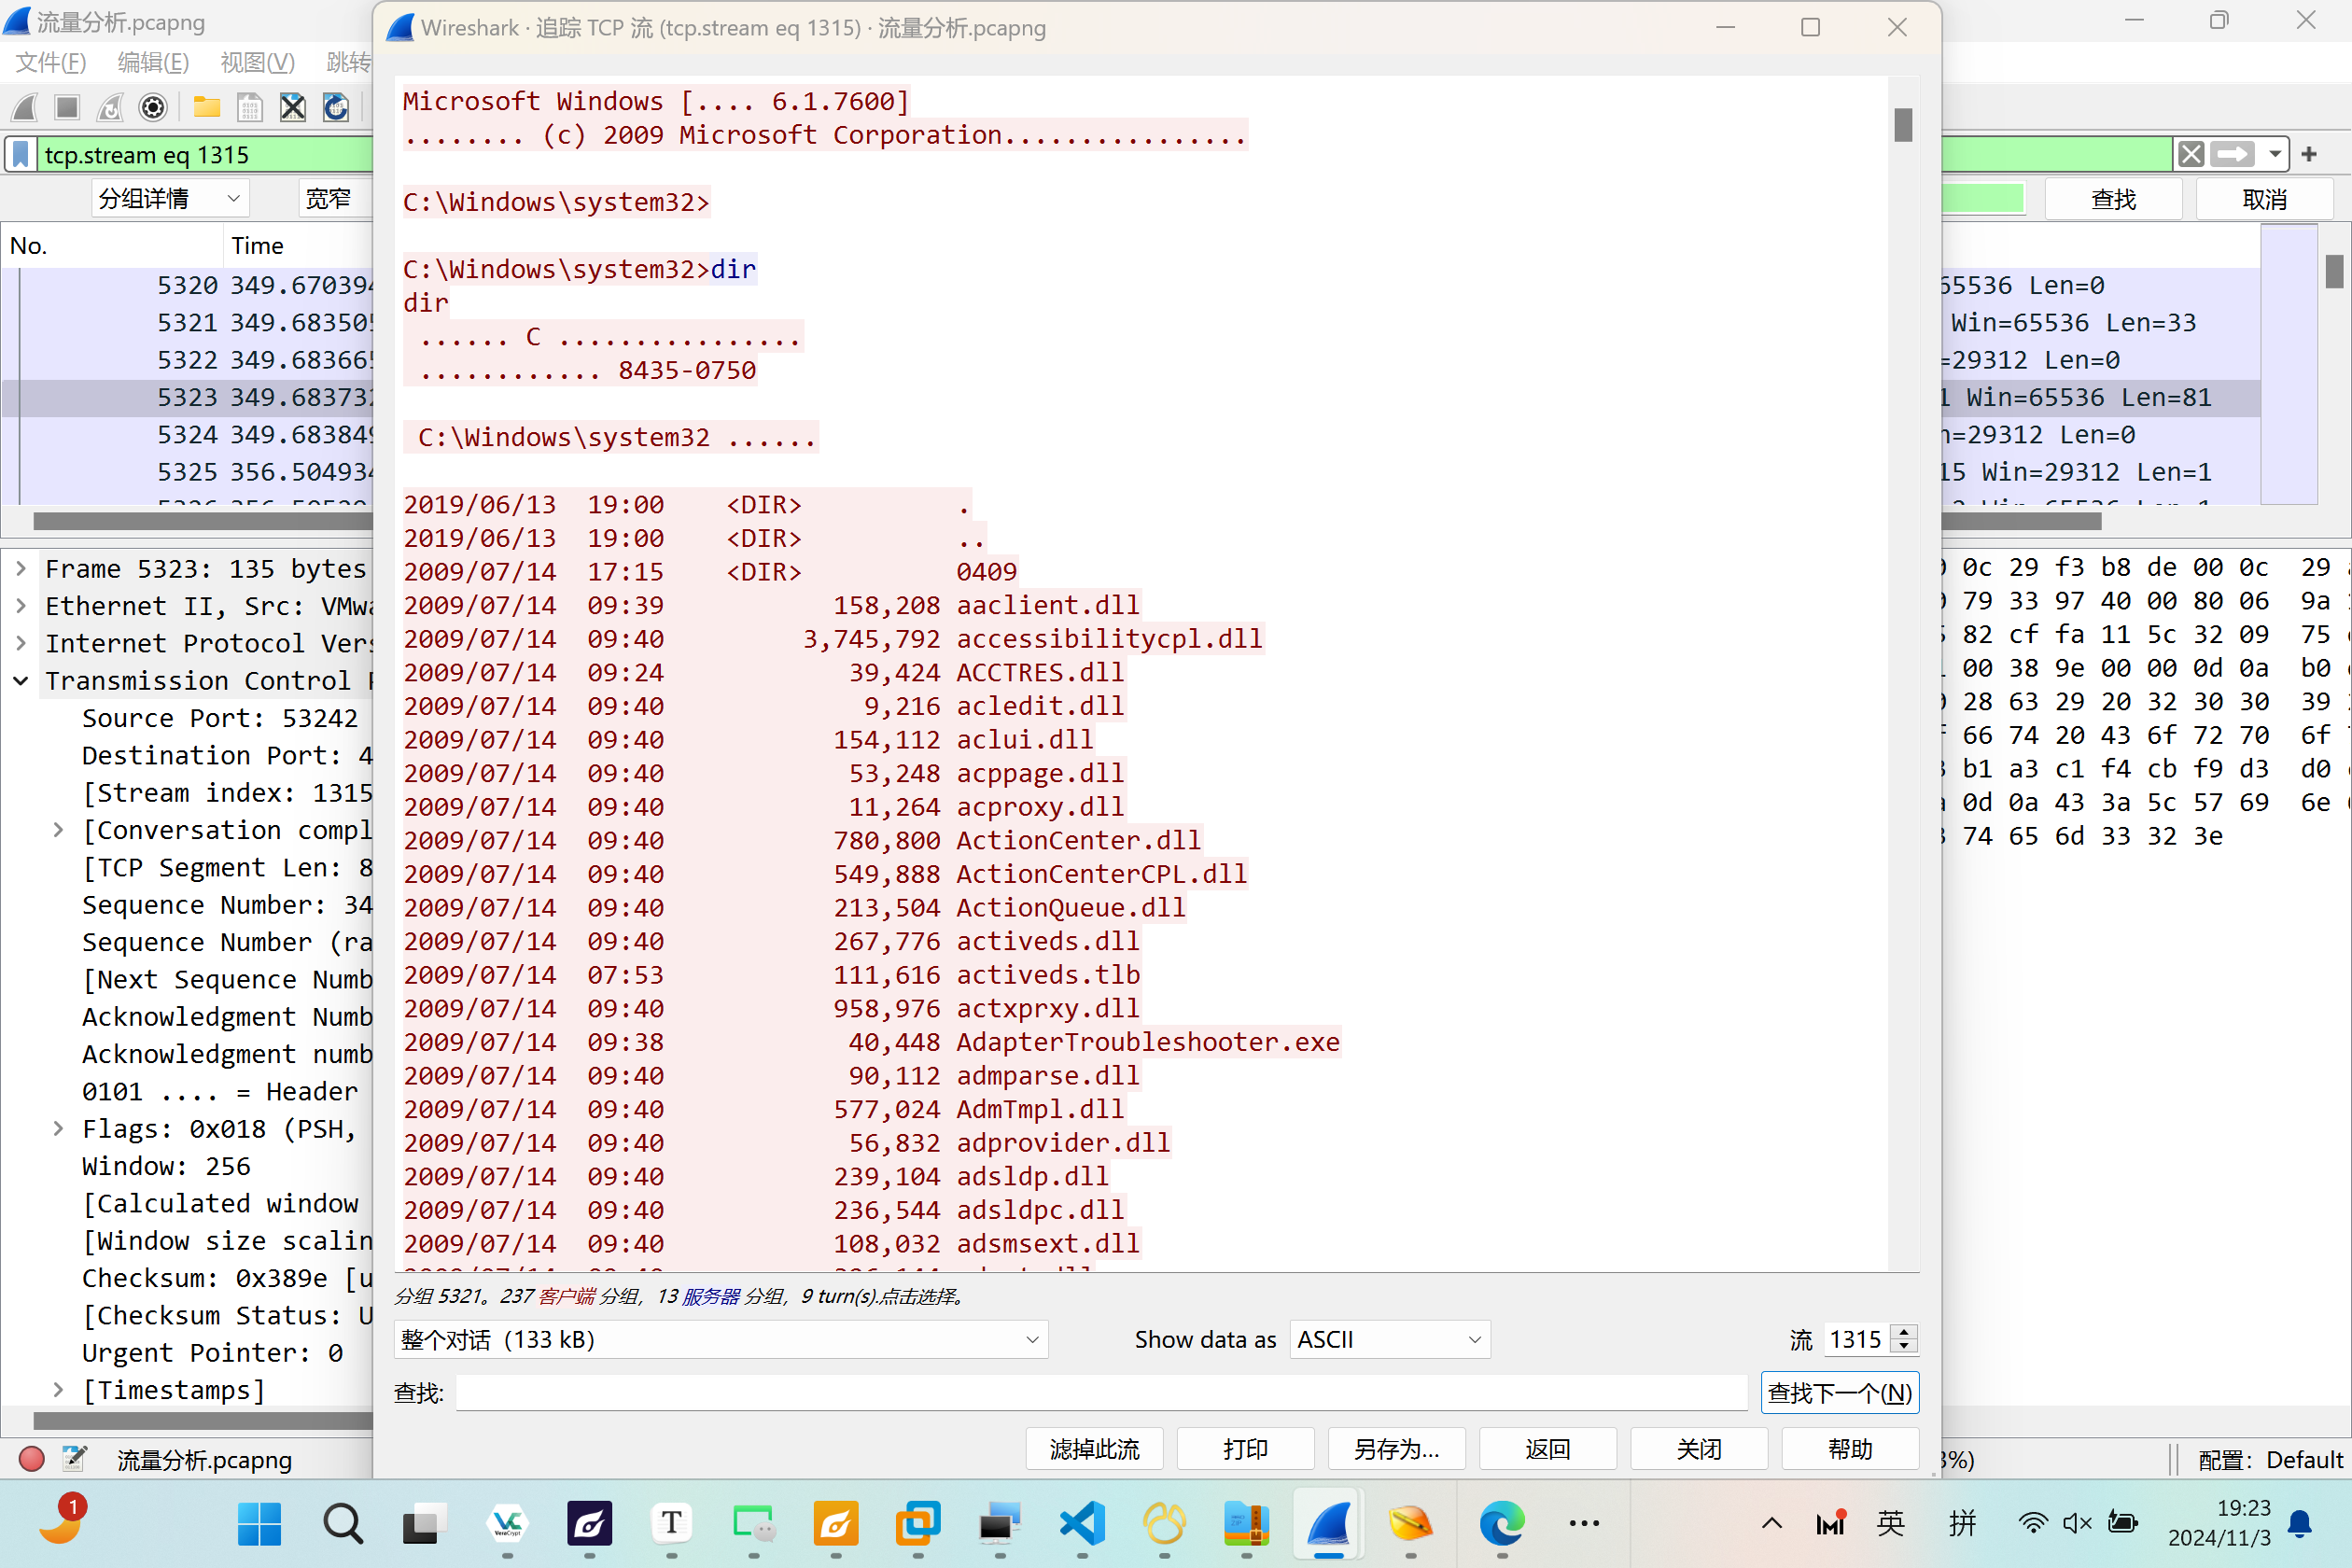Click the notification bell in system tray
Viewport: 2352px width, 1568px height.
[2300, 1523]
